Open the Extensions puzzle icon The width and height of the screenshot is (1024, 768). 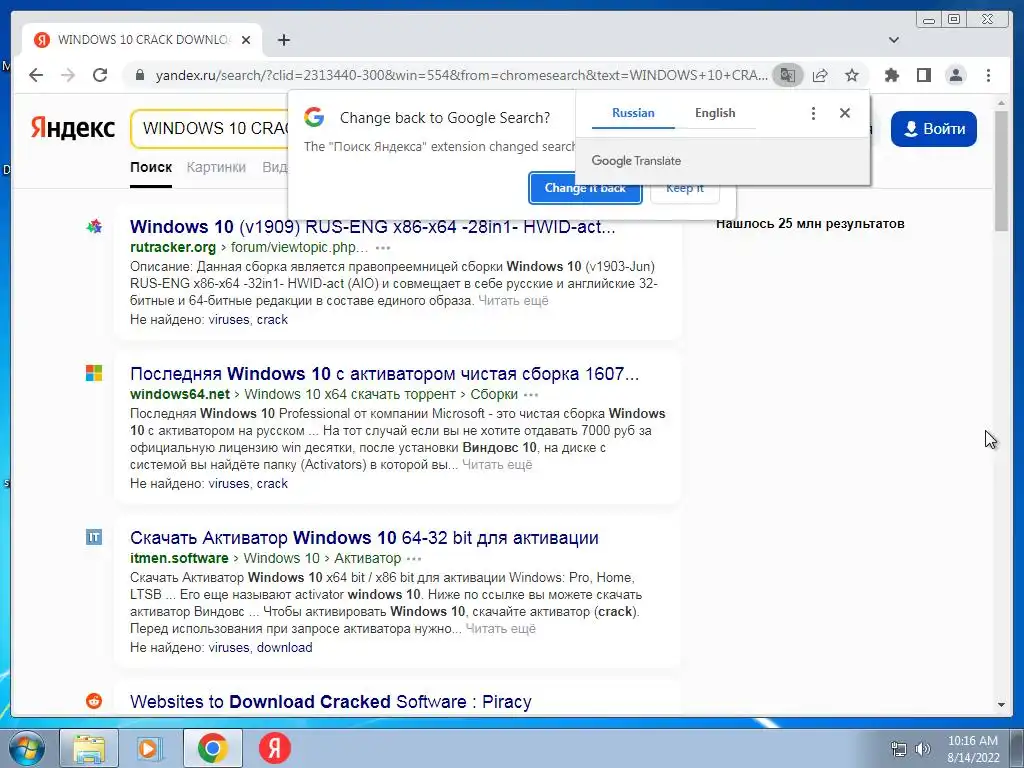[x=891, y=75]
